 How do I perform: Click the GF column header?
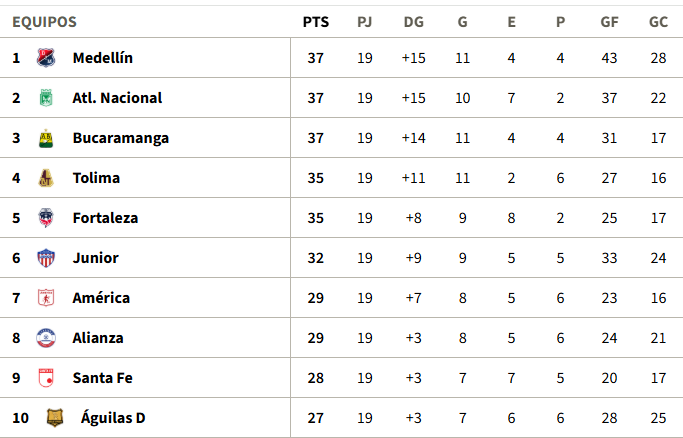click(609, 22)
